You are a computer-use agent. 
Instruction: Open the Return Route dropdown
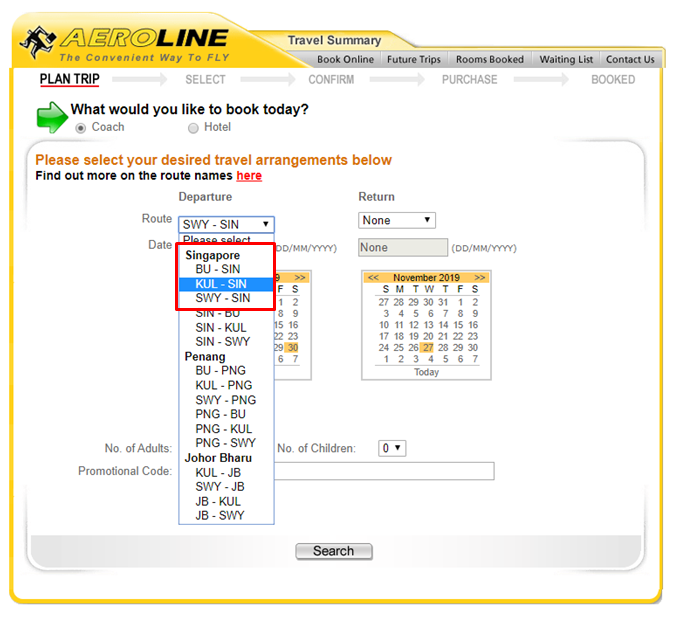click(397, 220)
